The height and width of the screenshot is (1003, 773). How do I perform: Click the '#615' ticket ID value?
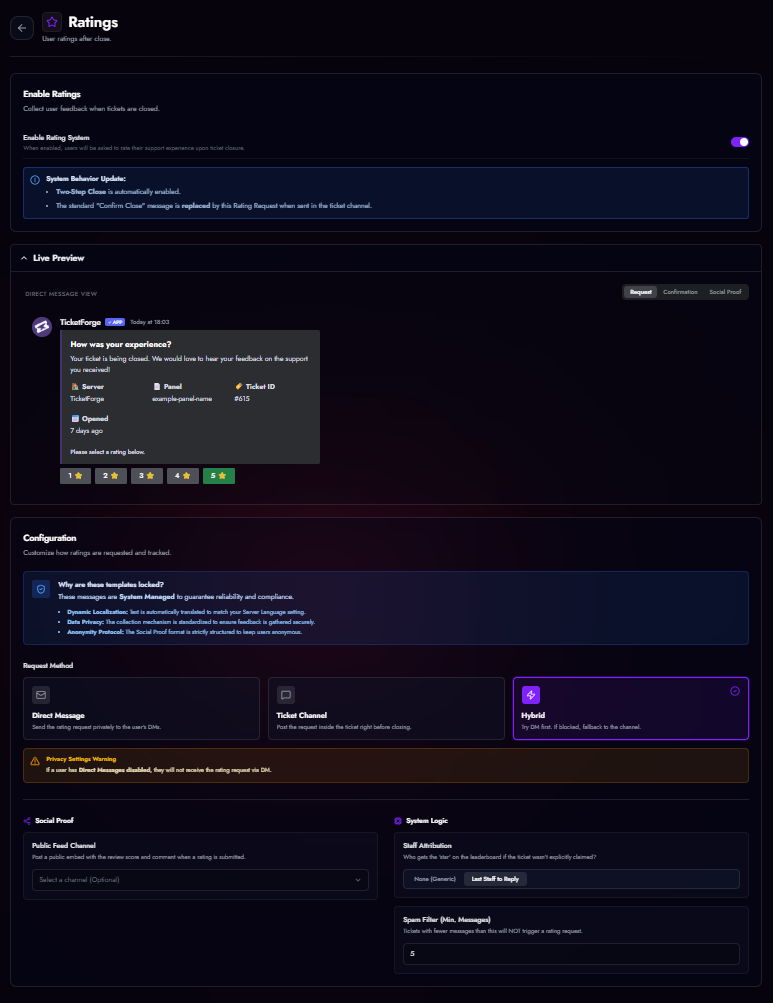pos(242,399)
